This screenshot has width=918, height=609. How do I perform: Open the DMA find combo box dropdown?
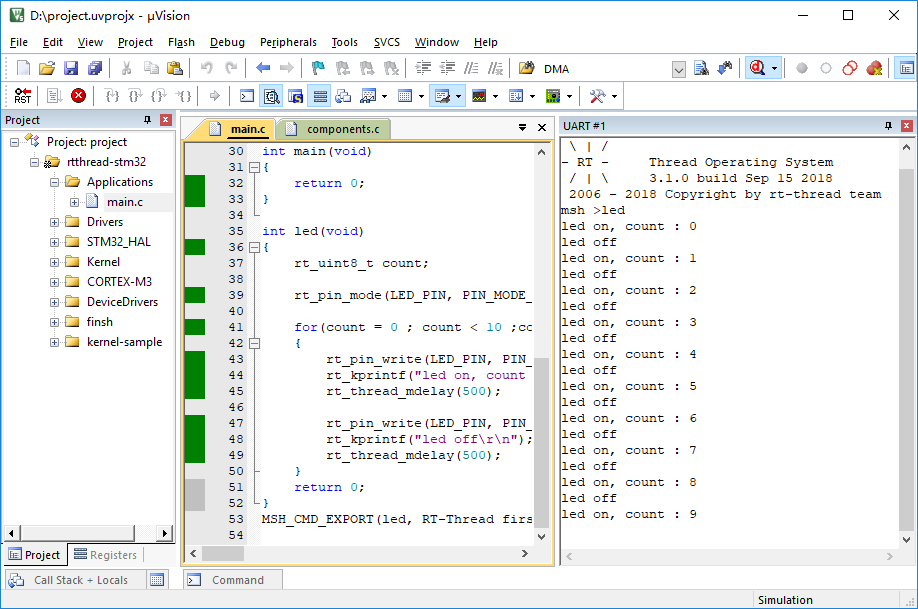[x=679, y=69]
